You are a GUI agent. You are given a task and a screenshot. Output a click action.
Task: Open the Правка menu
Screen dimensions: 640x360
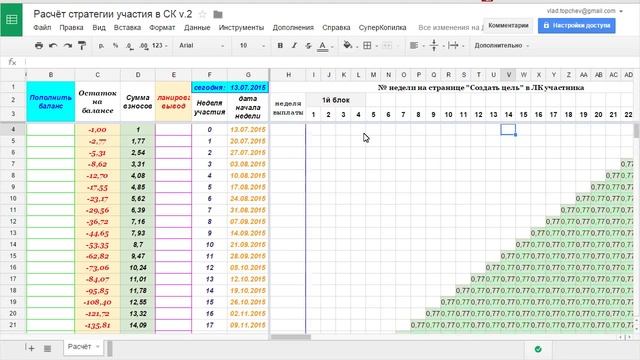point(71,28)
